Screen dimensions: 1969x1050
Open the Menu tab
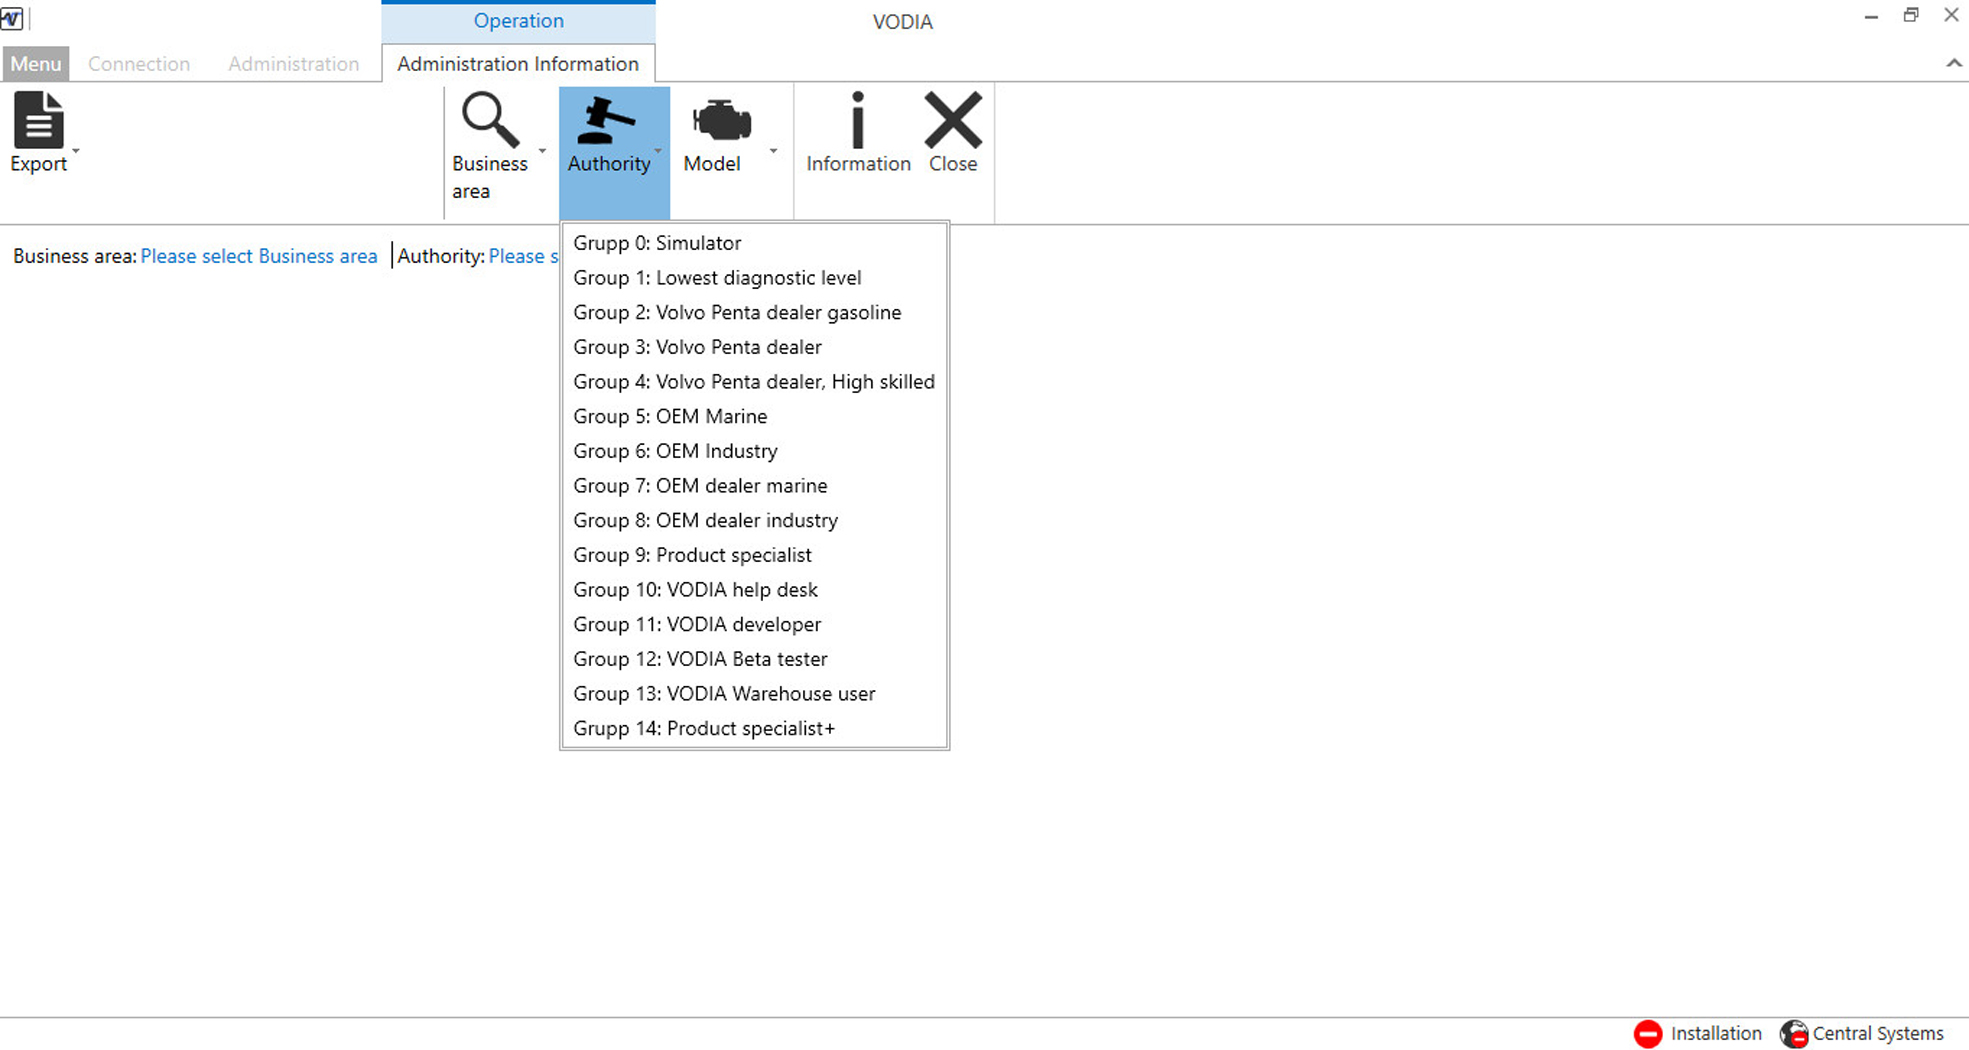pyautogui.click(x=36, y=64)
